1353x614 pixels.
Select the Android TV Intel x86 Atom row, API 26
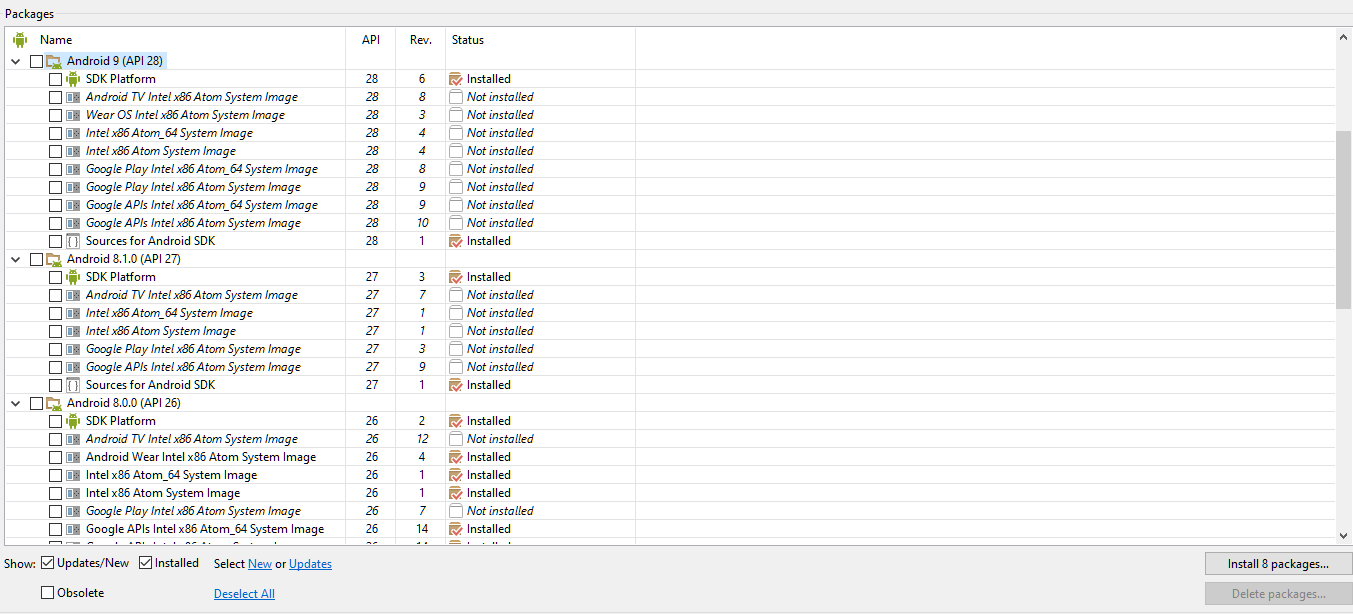670,439
